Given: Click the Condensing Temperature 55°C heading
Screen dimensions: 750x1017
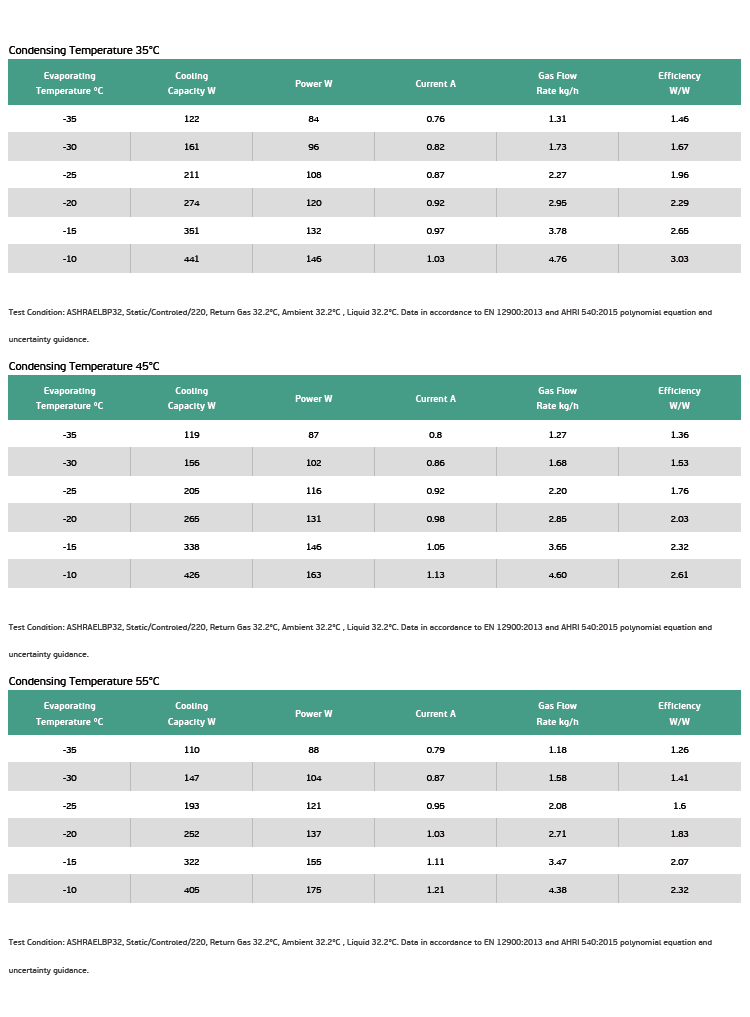Looking at the screenshot, I should click(84, 681).
